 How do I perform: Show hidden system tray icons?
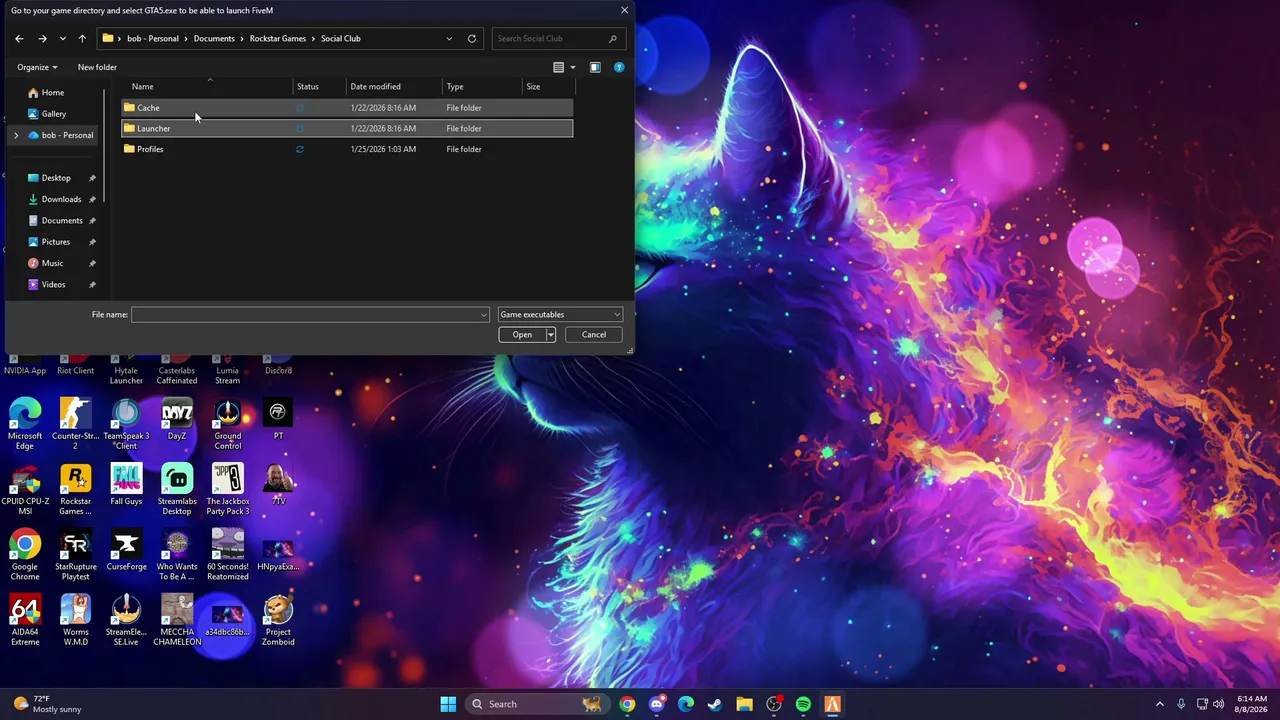click(1160, 704)
